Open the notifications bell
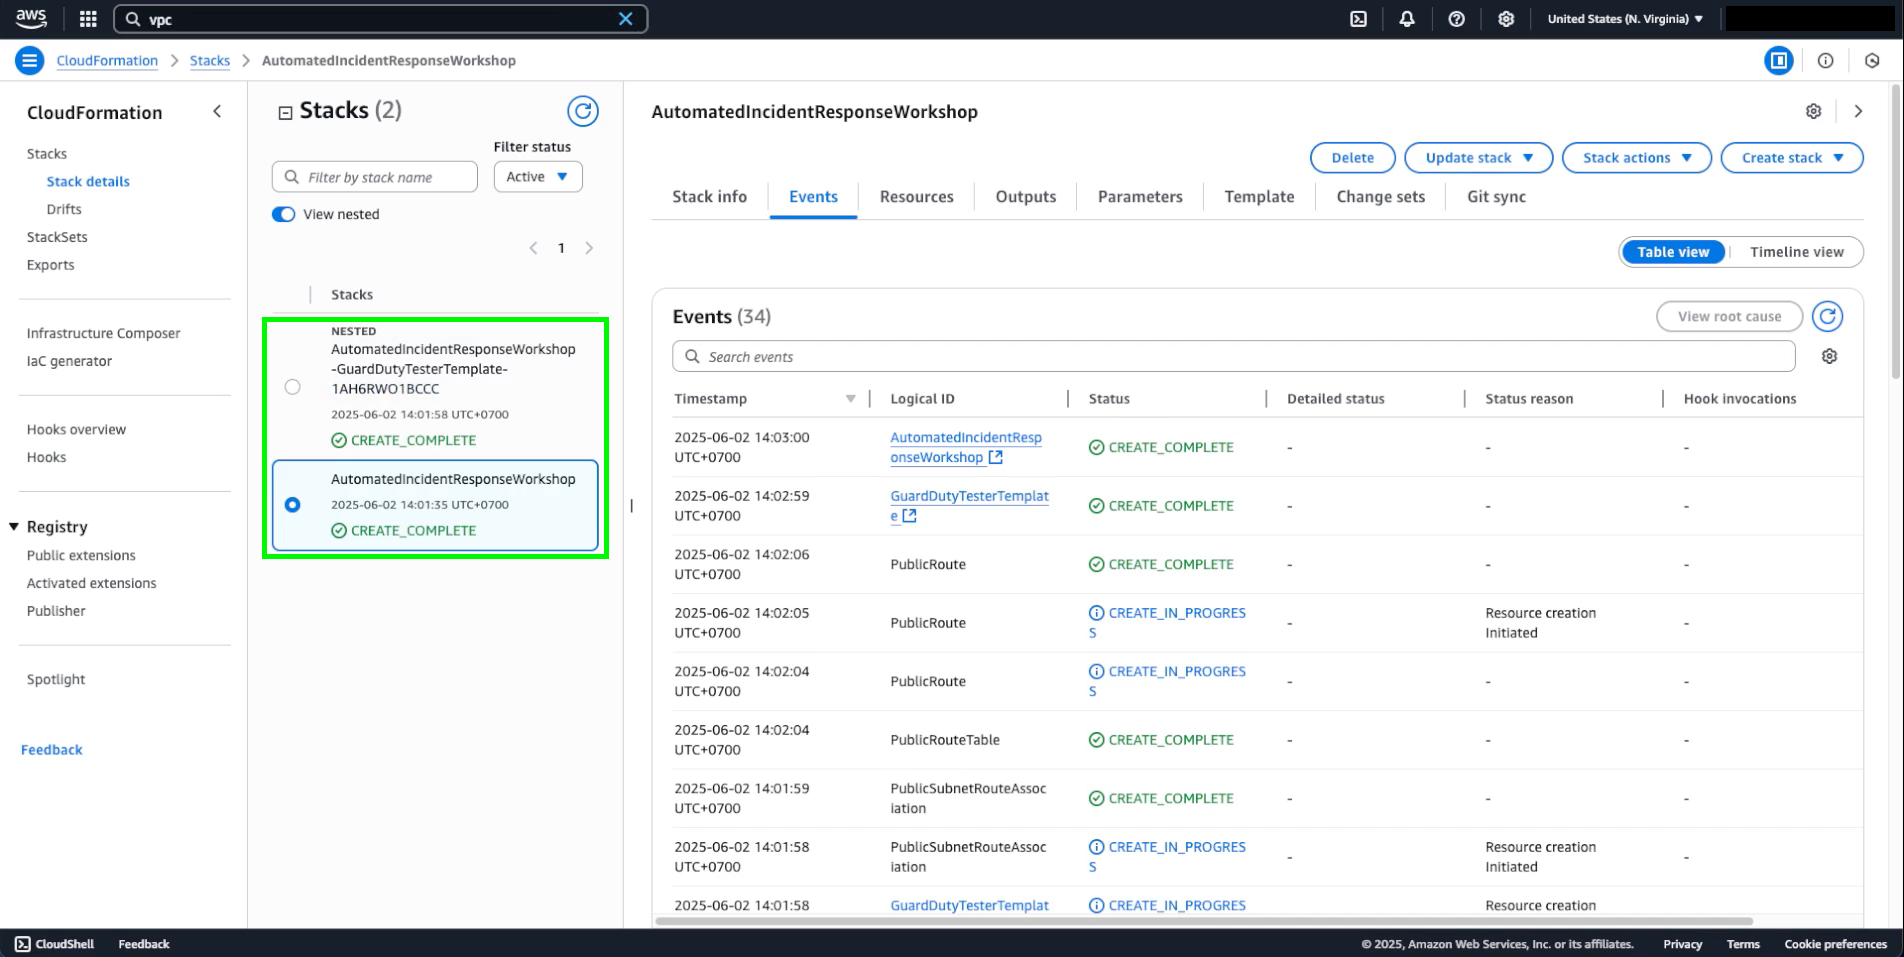Screen dimensions: 1904x957 (x=1407, y=19)
